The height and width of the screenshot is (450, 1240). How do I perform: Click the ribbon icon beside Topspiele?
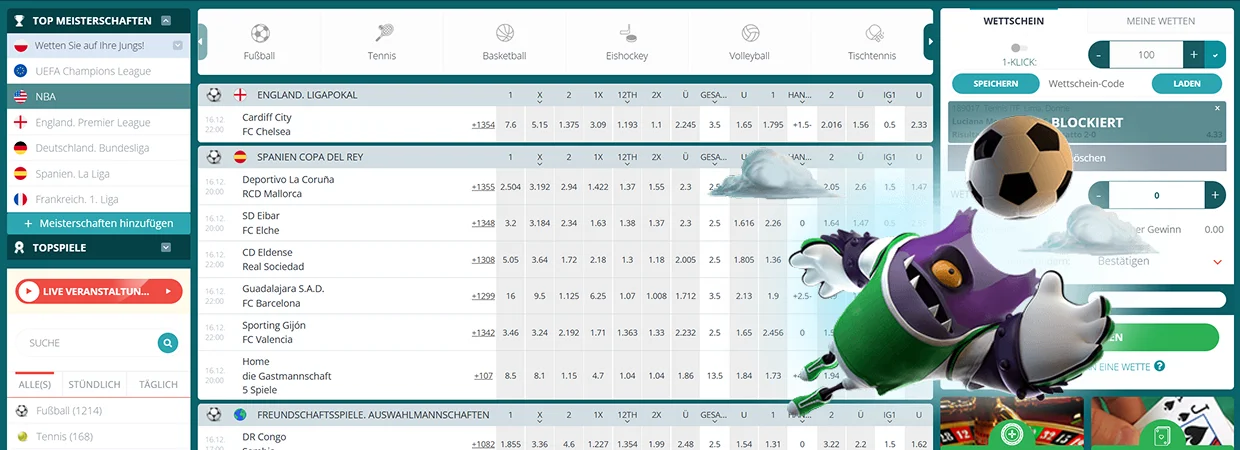[19, 247]
